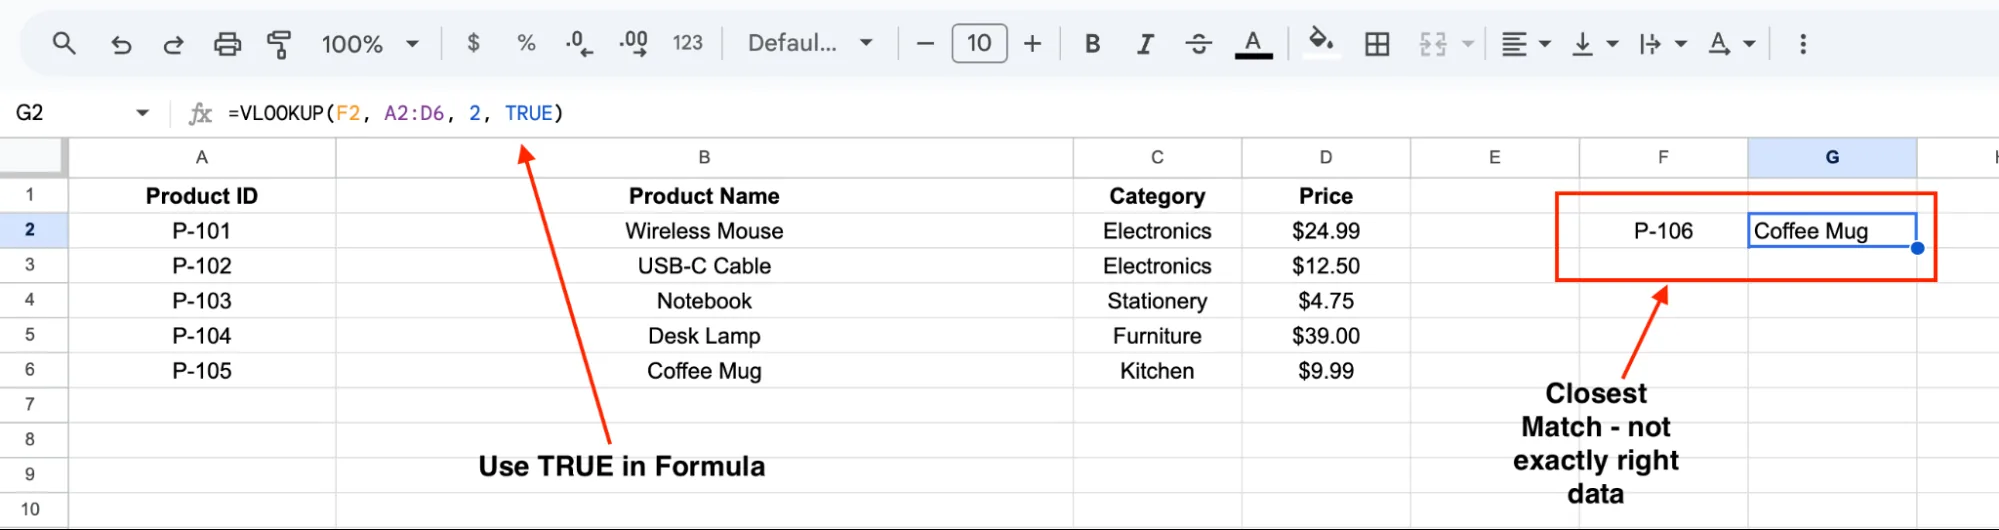The width and height of the screenshot is (1999, 530).
Task: Undo the last action
Action: click(x=121, y=44)
